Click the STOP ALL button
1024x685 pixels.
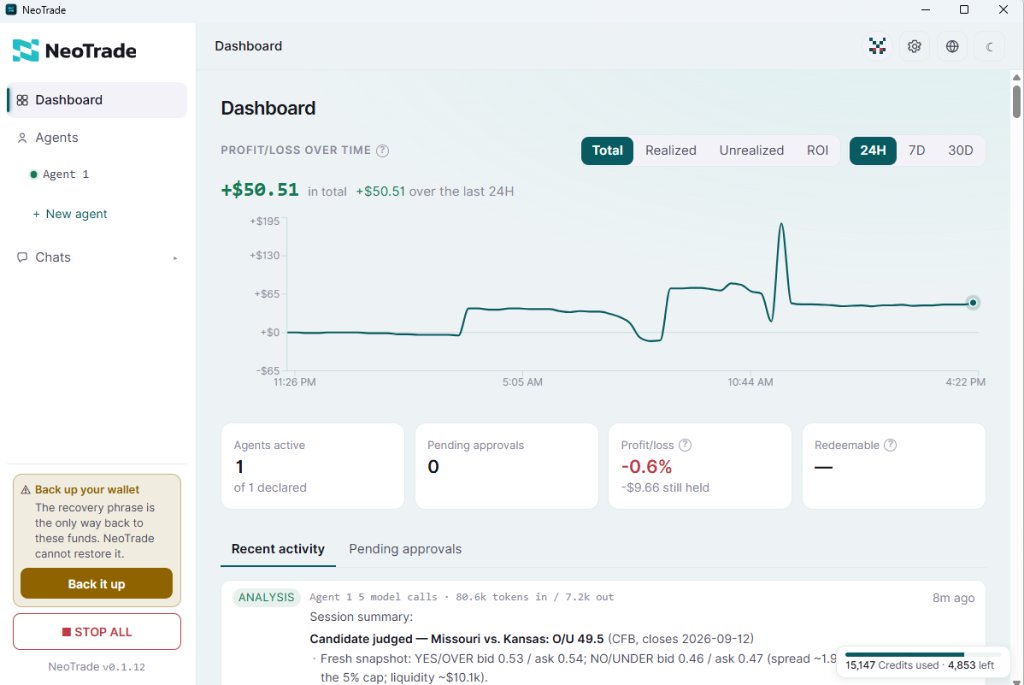coord(97,631)
